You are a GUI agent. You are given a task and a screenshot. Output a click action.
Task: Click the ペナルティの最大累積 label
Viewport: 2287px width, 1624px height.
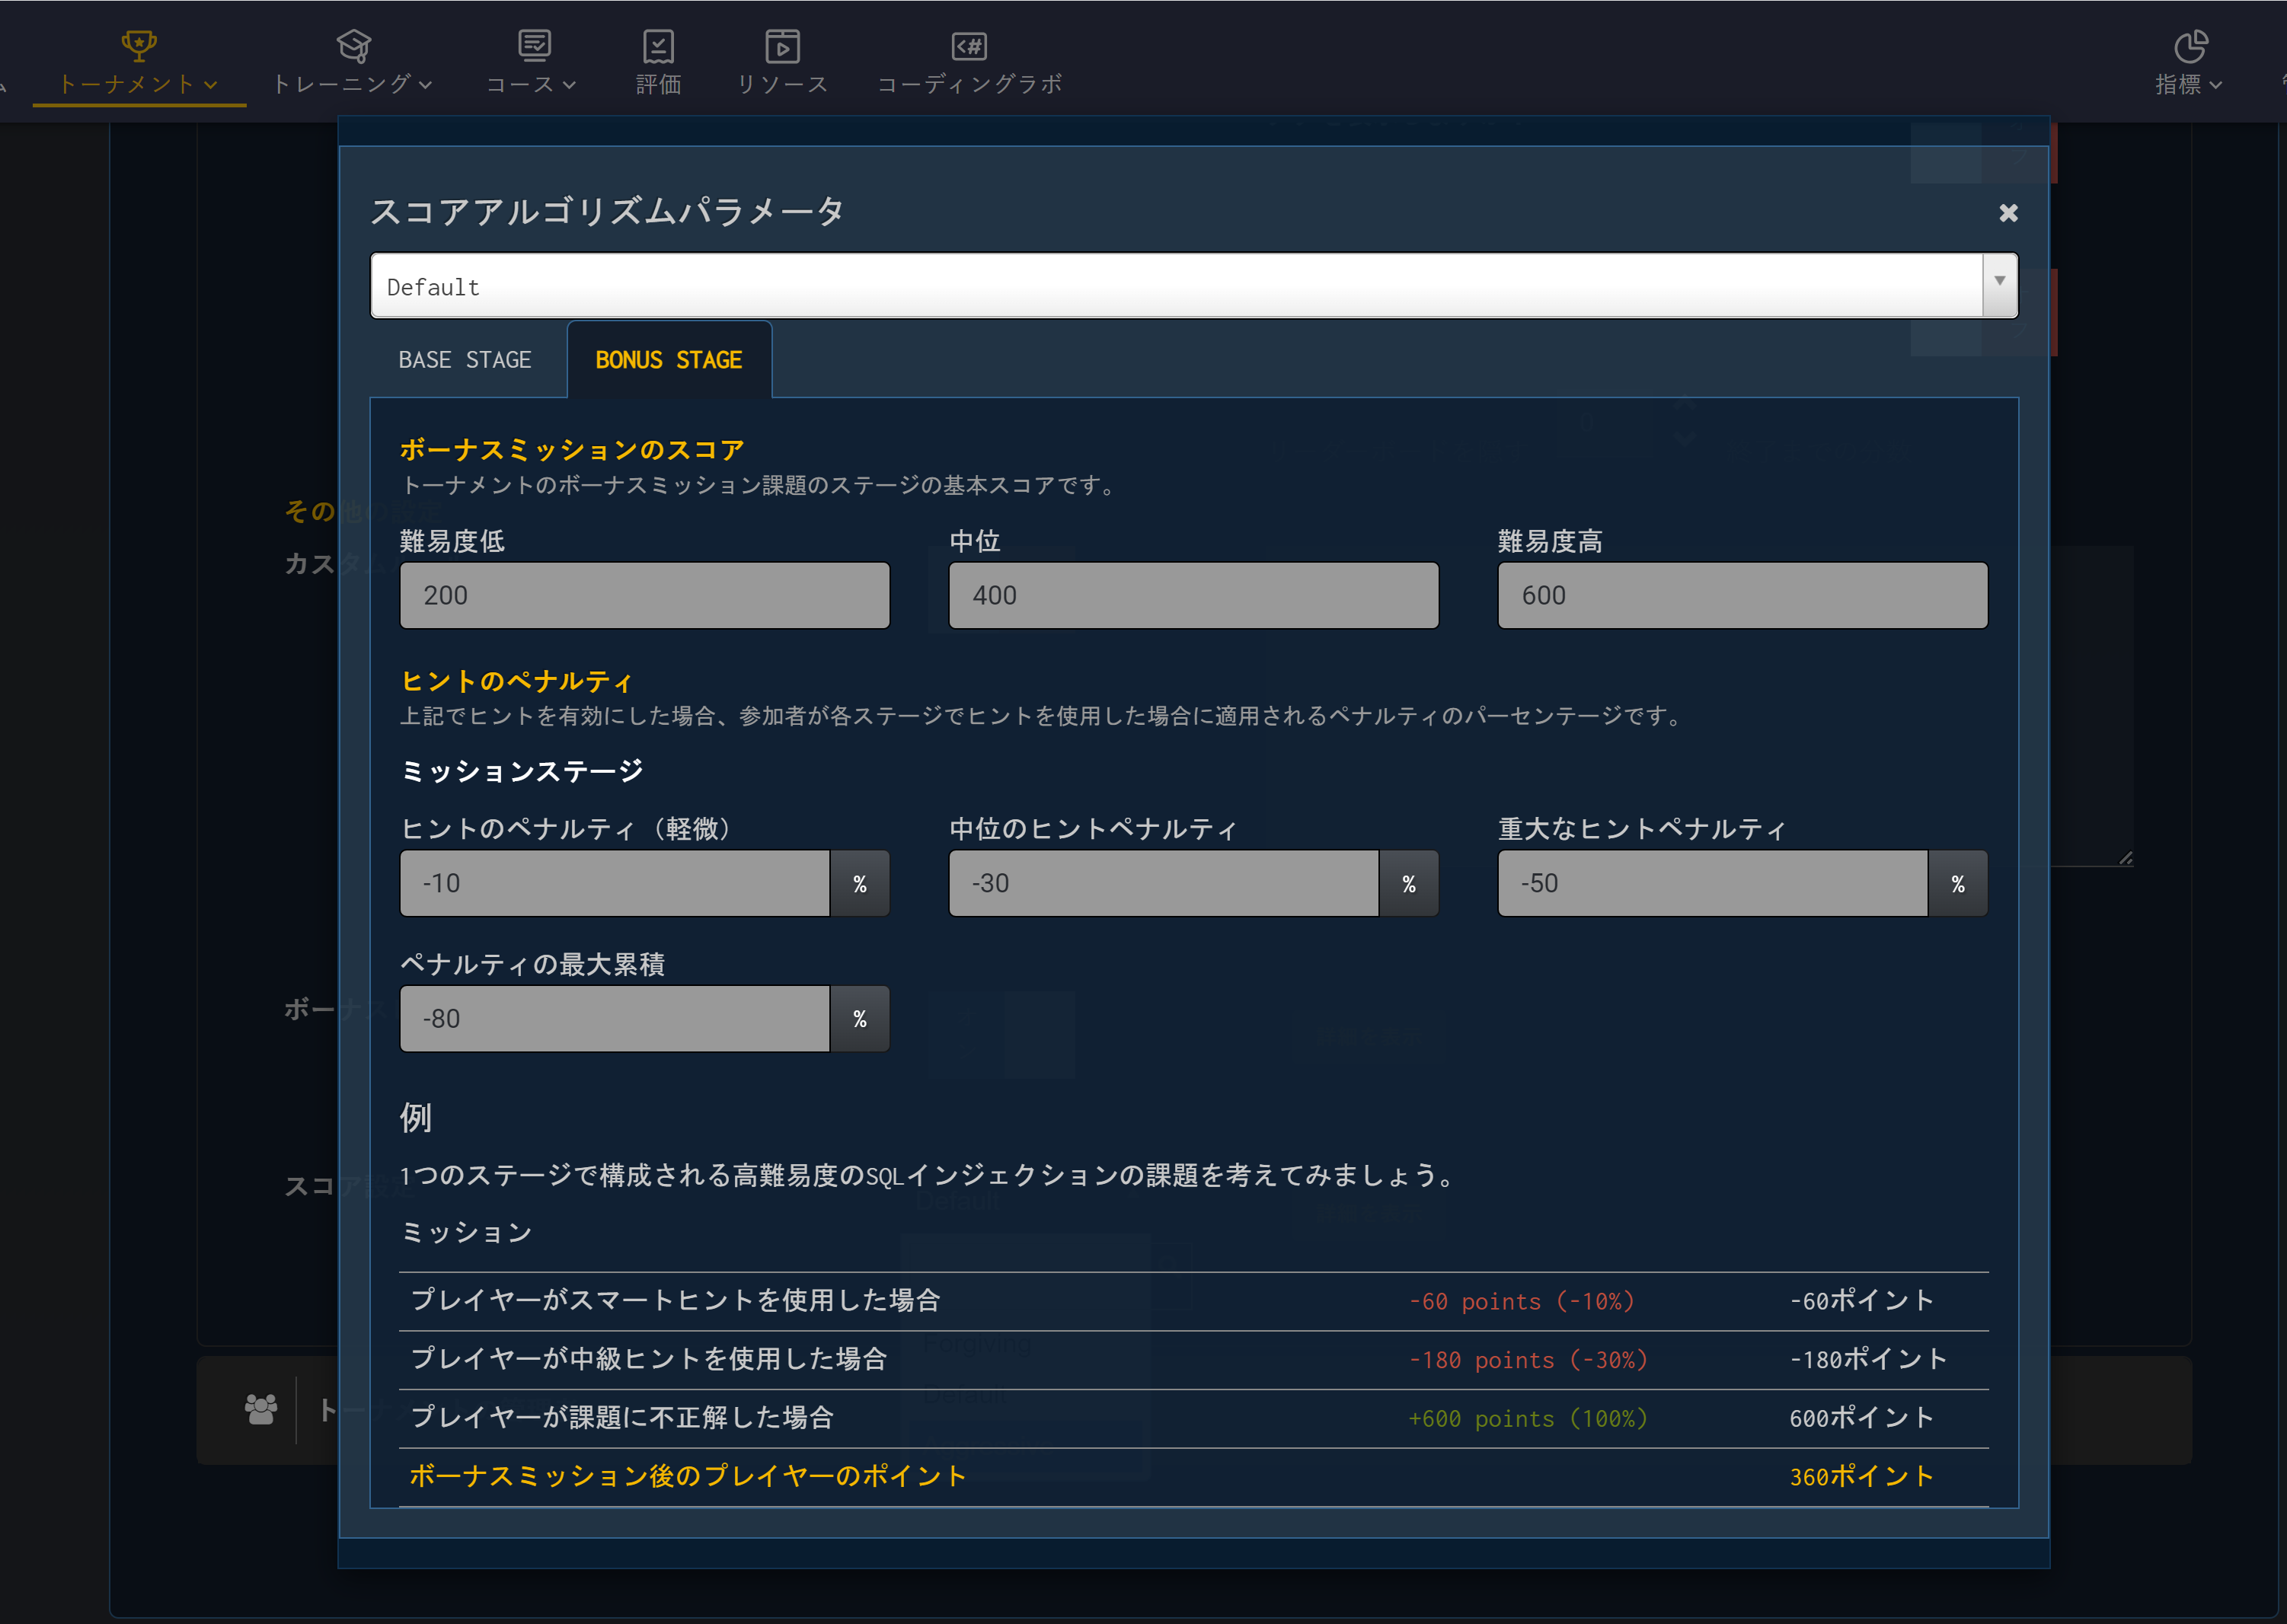tap(533, 964)
